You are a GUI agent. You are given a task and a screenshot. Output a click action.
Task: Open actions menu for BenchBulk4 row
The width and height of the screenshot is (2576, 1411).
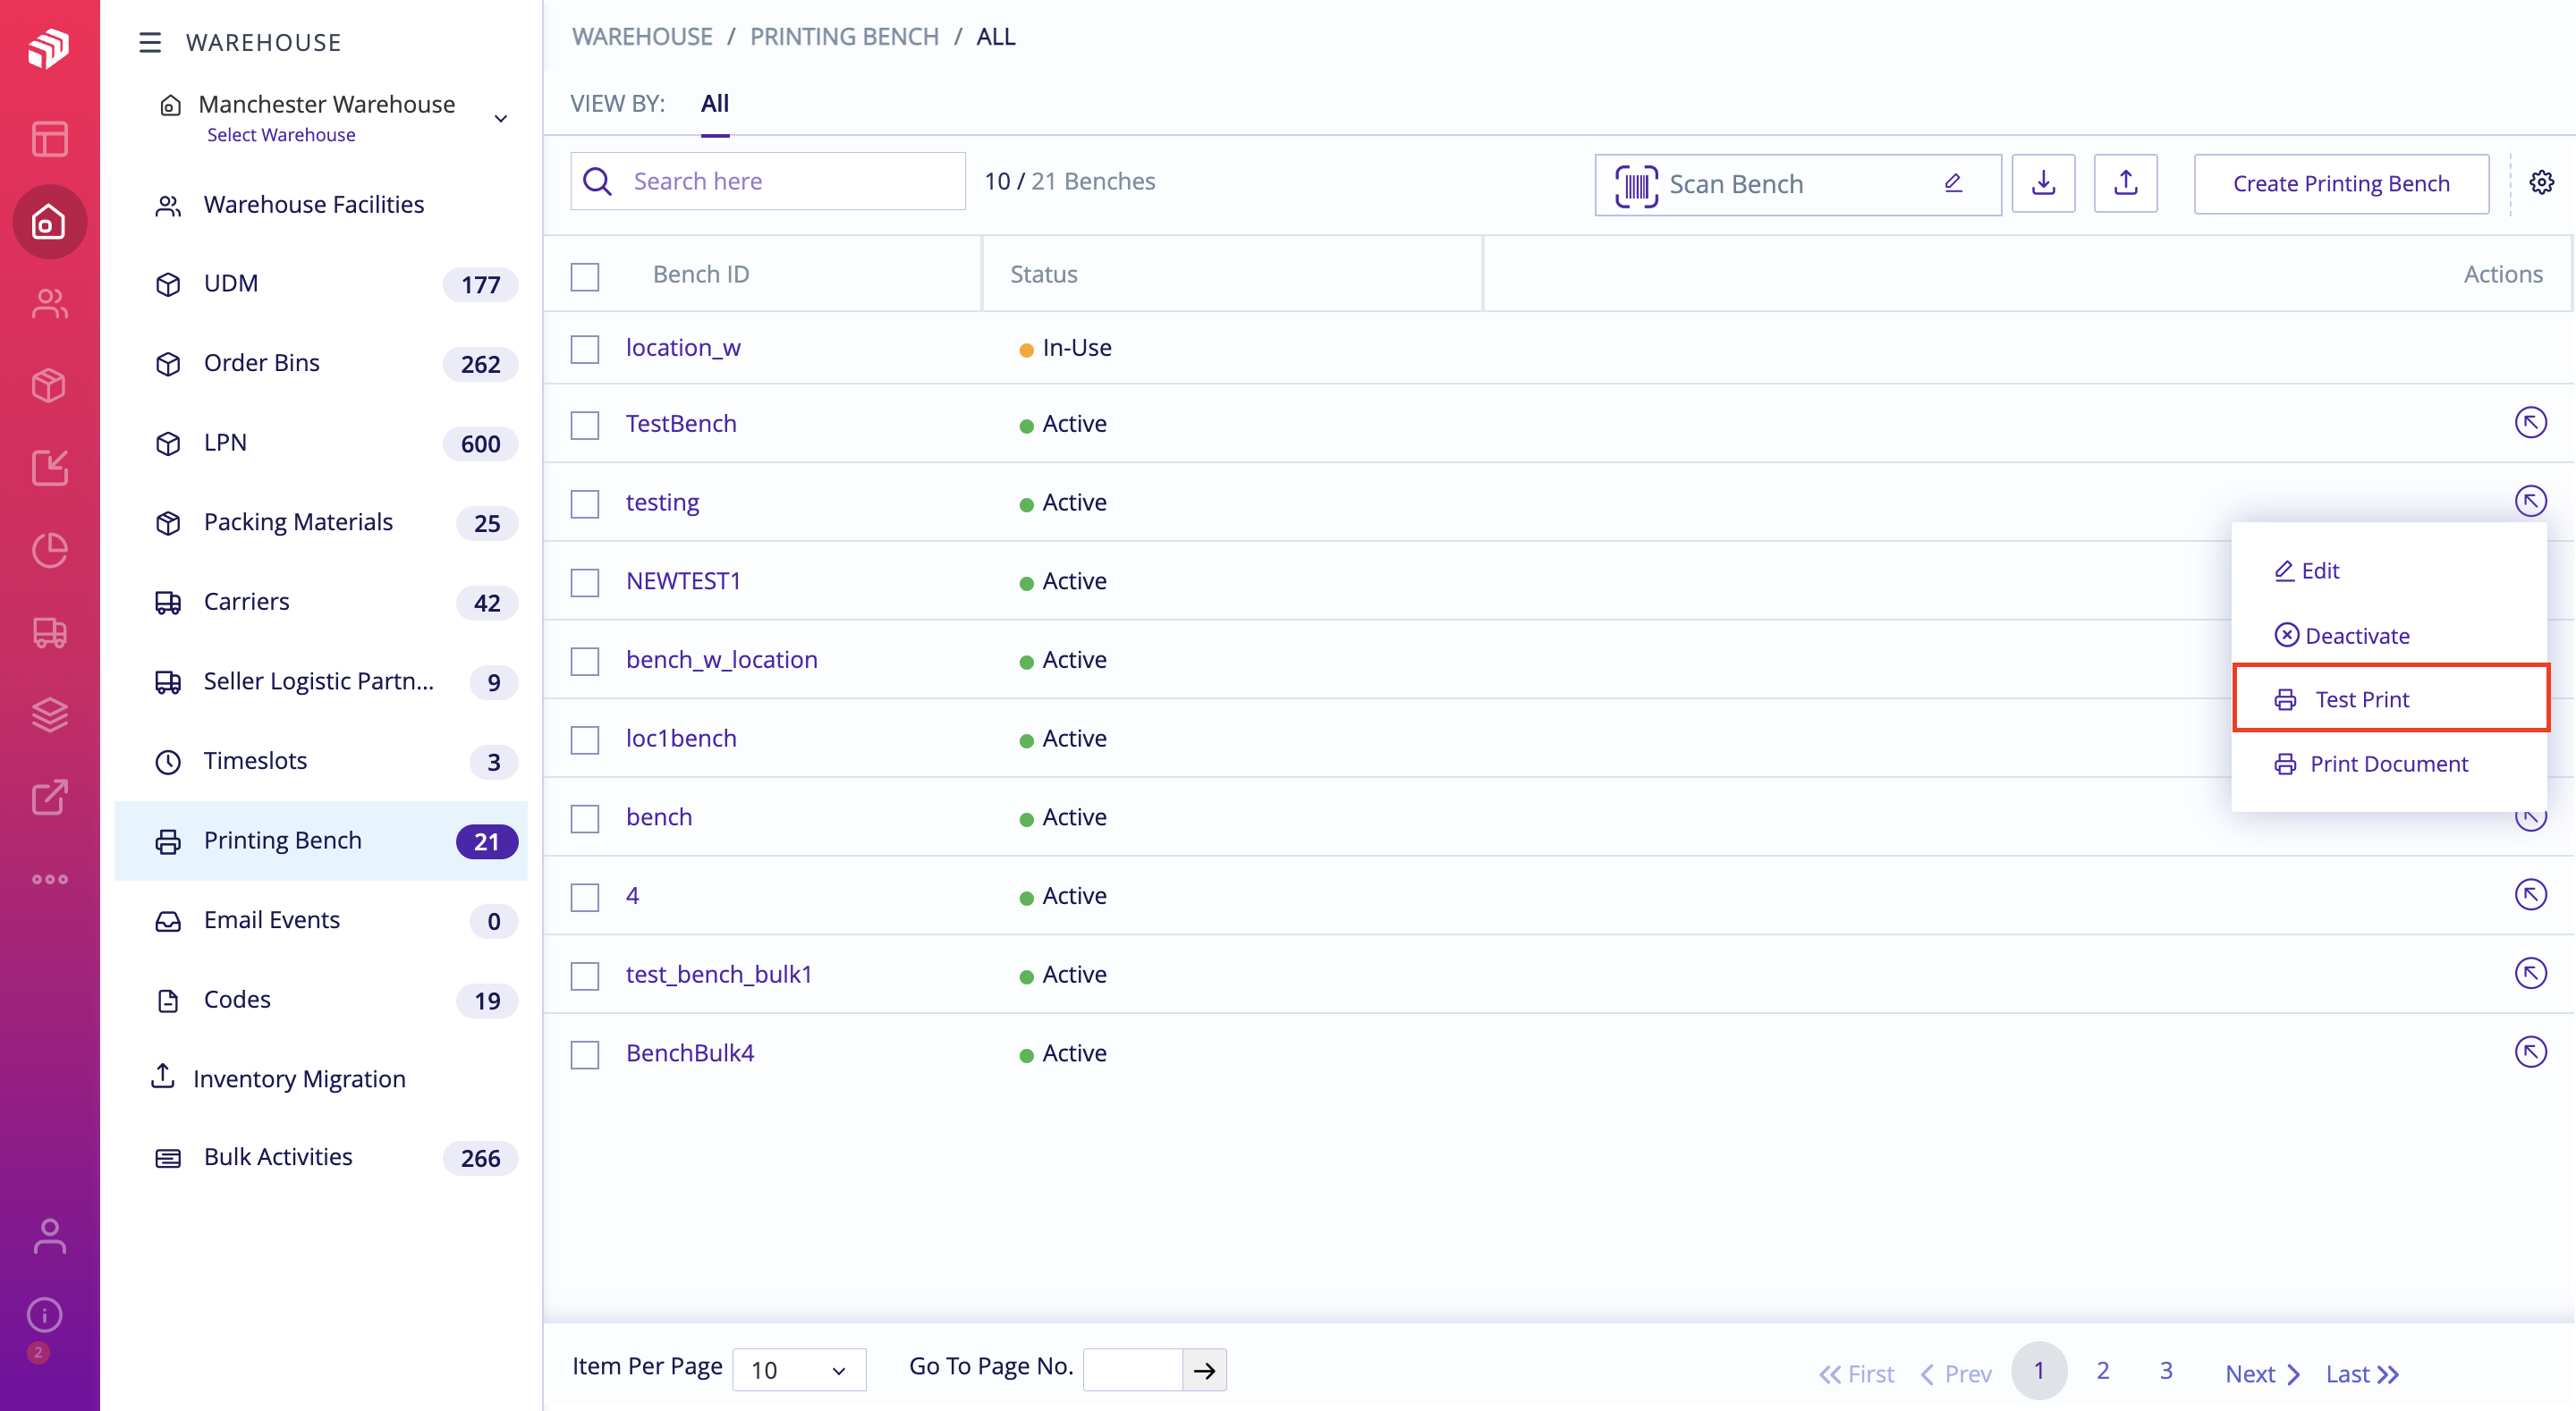pyautogui.click(x=2530, y=1052)
